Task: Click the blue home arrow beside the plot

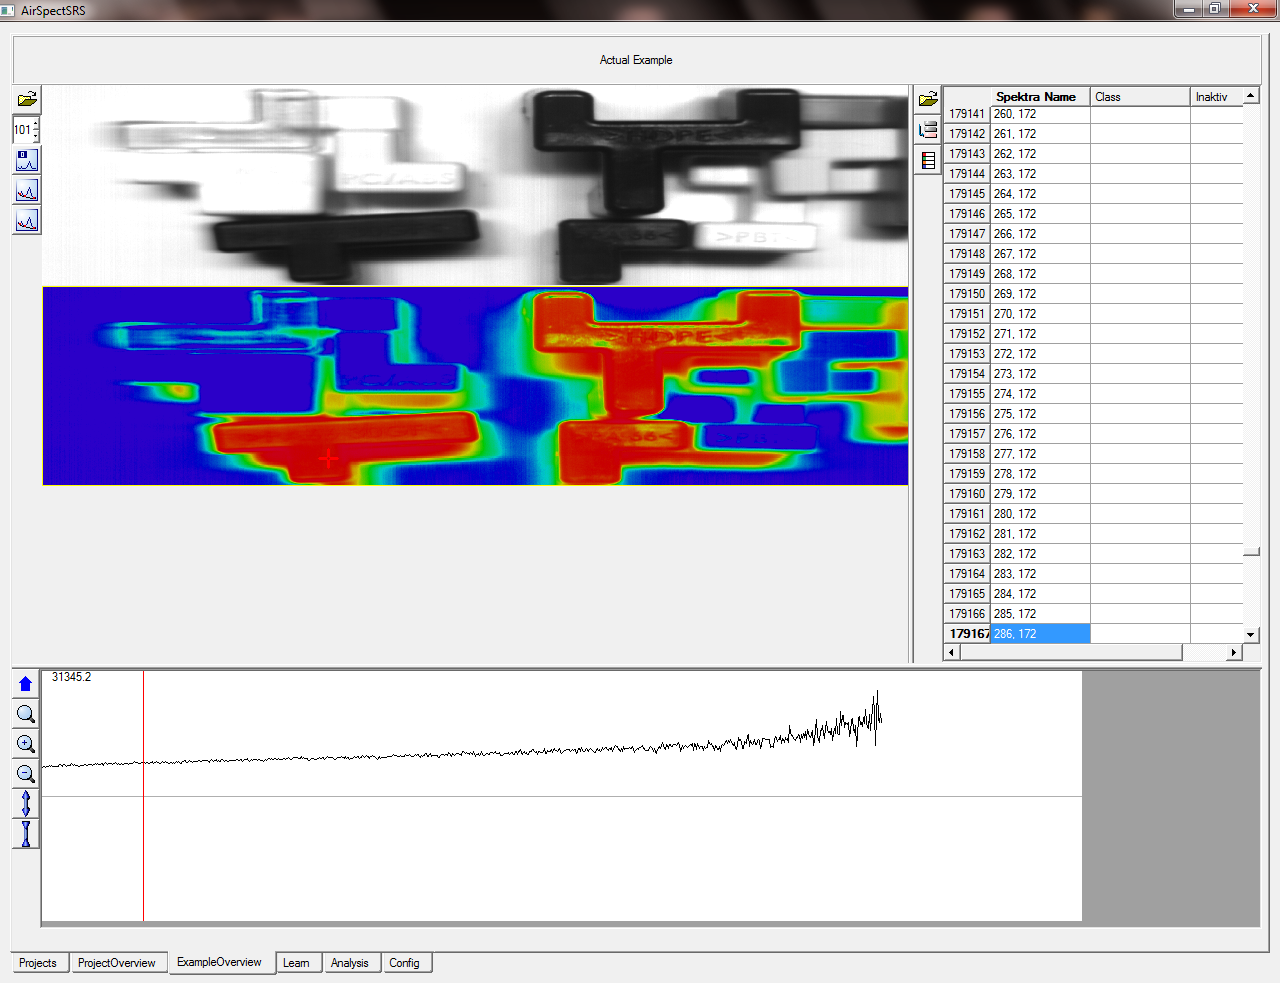Action: tap(26, 684)
